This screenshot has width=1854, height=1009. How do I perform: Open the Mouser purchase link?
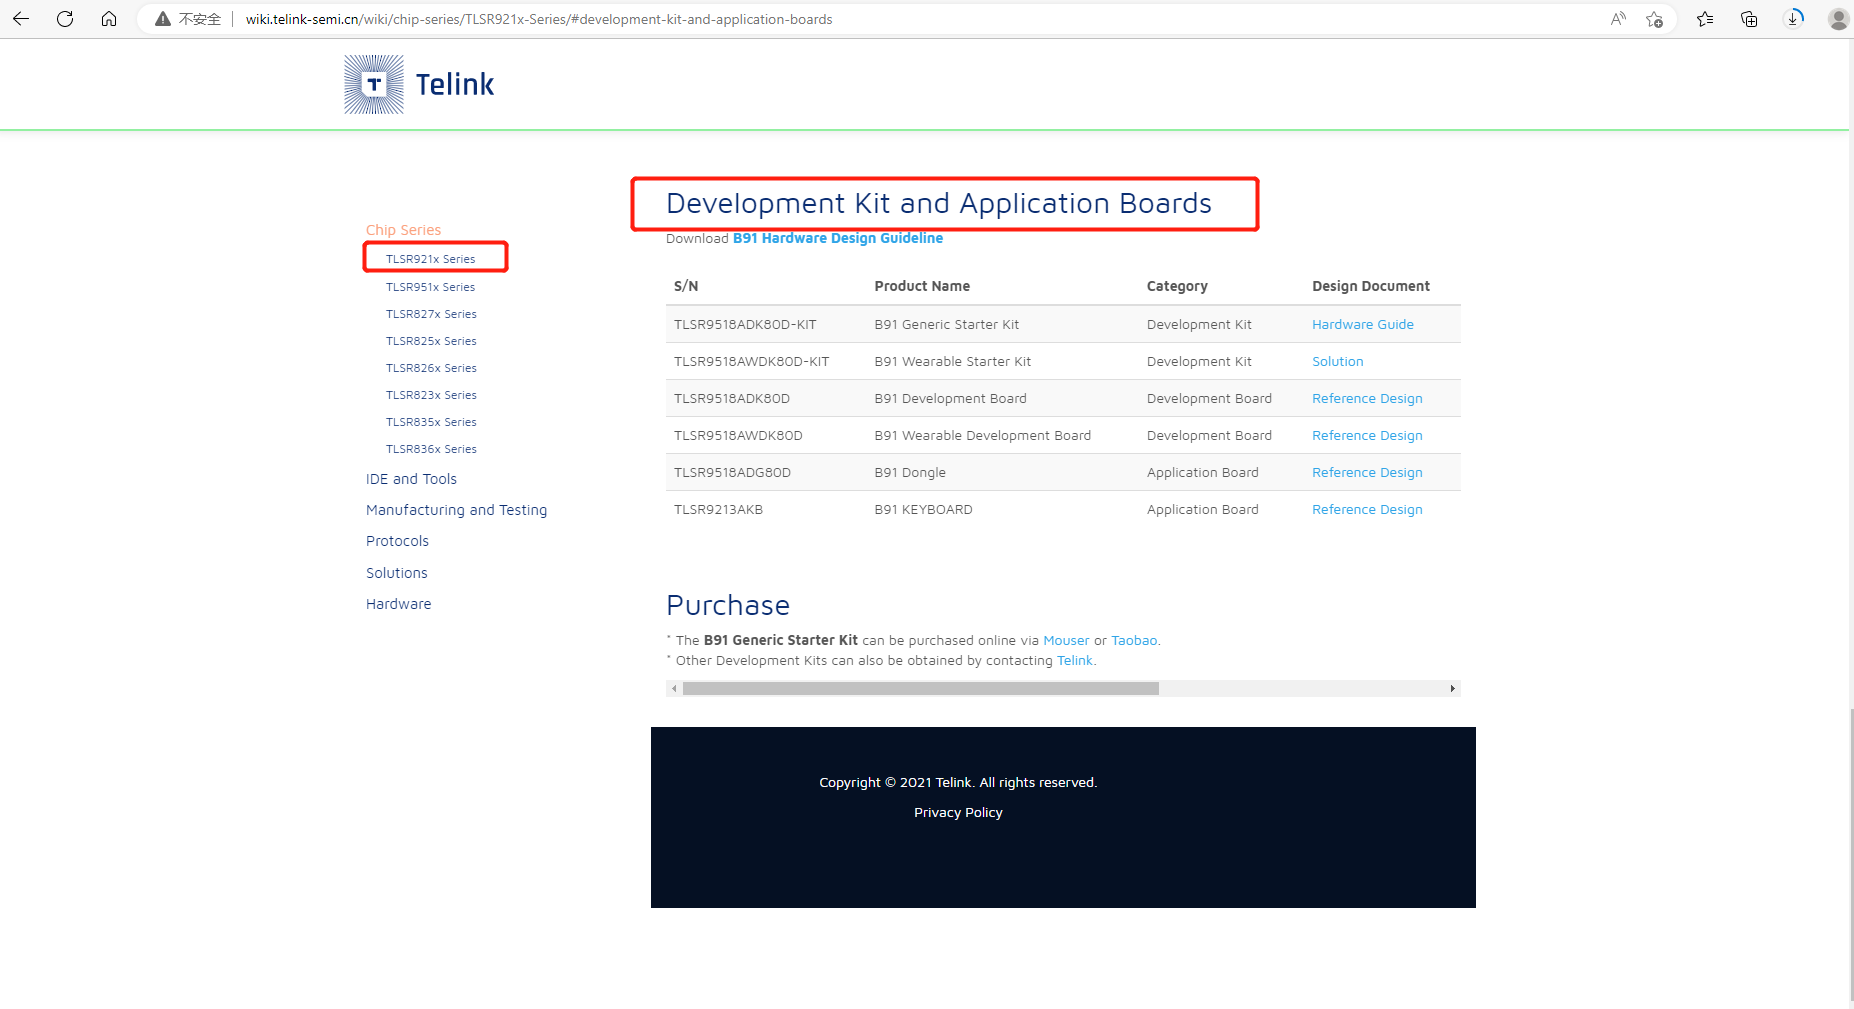[x=1066, y=640]
